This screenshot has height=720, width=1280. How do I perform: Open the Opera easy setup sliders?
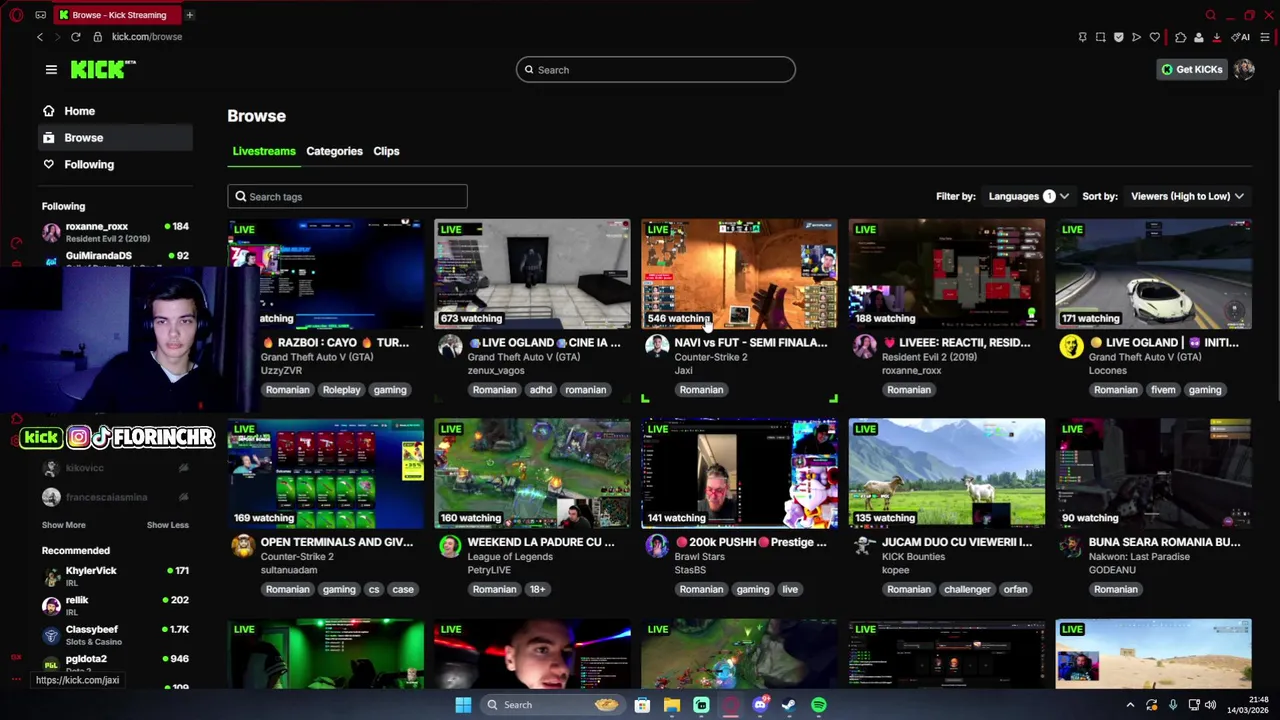(x=1264, y=37)
